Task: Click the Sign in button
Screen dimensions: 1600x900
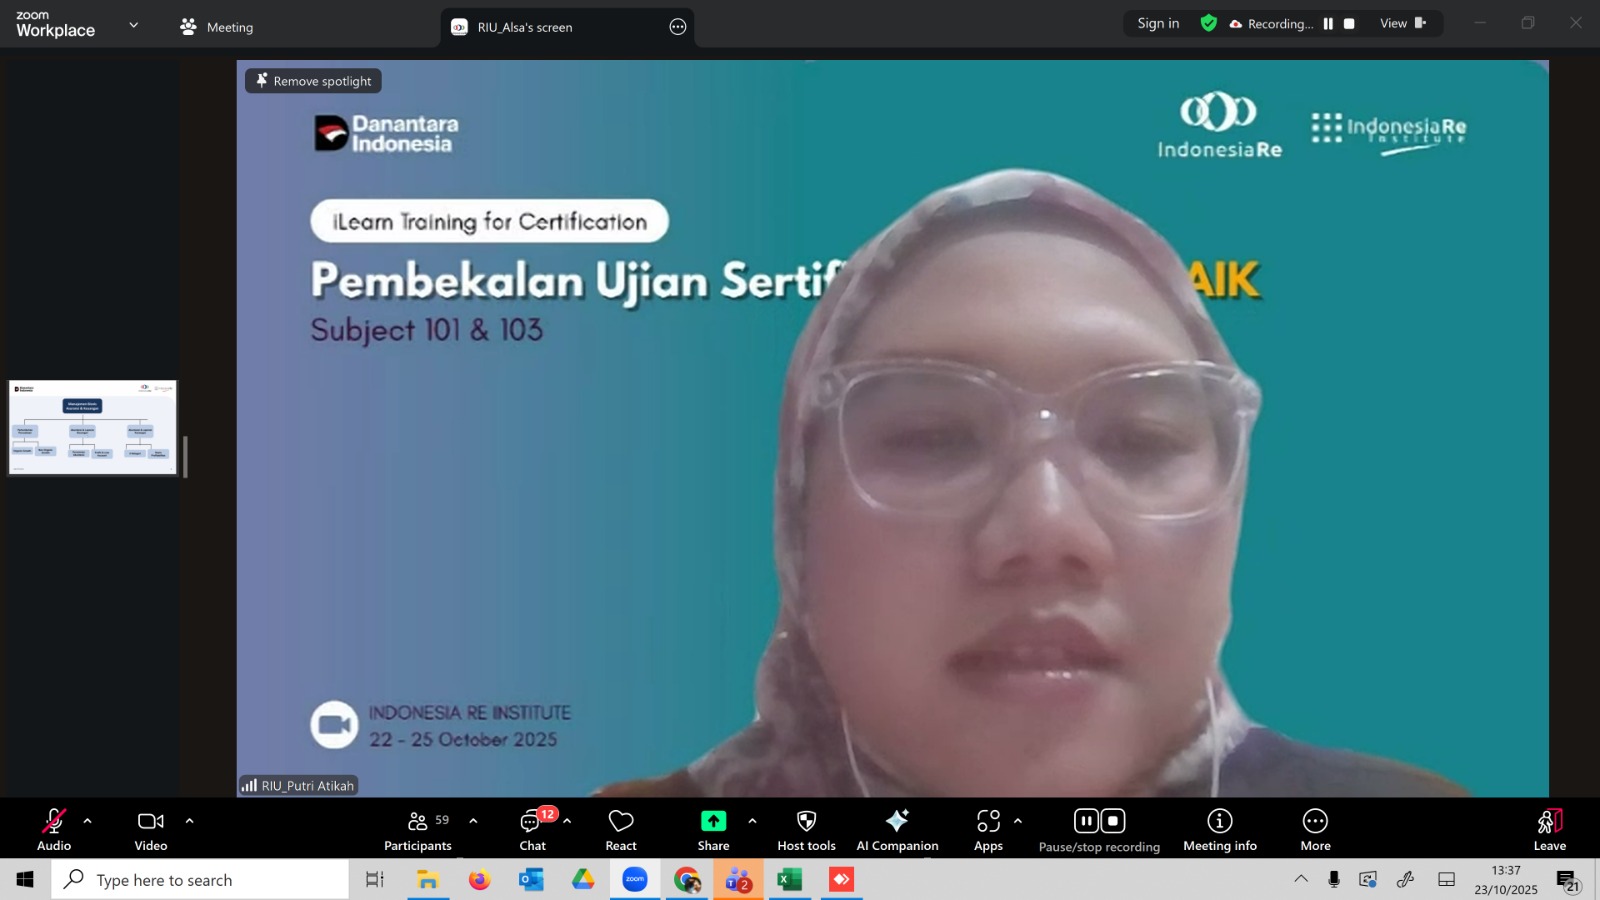Action: point(1158,24)
